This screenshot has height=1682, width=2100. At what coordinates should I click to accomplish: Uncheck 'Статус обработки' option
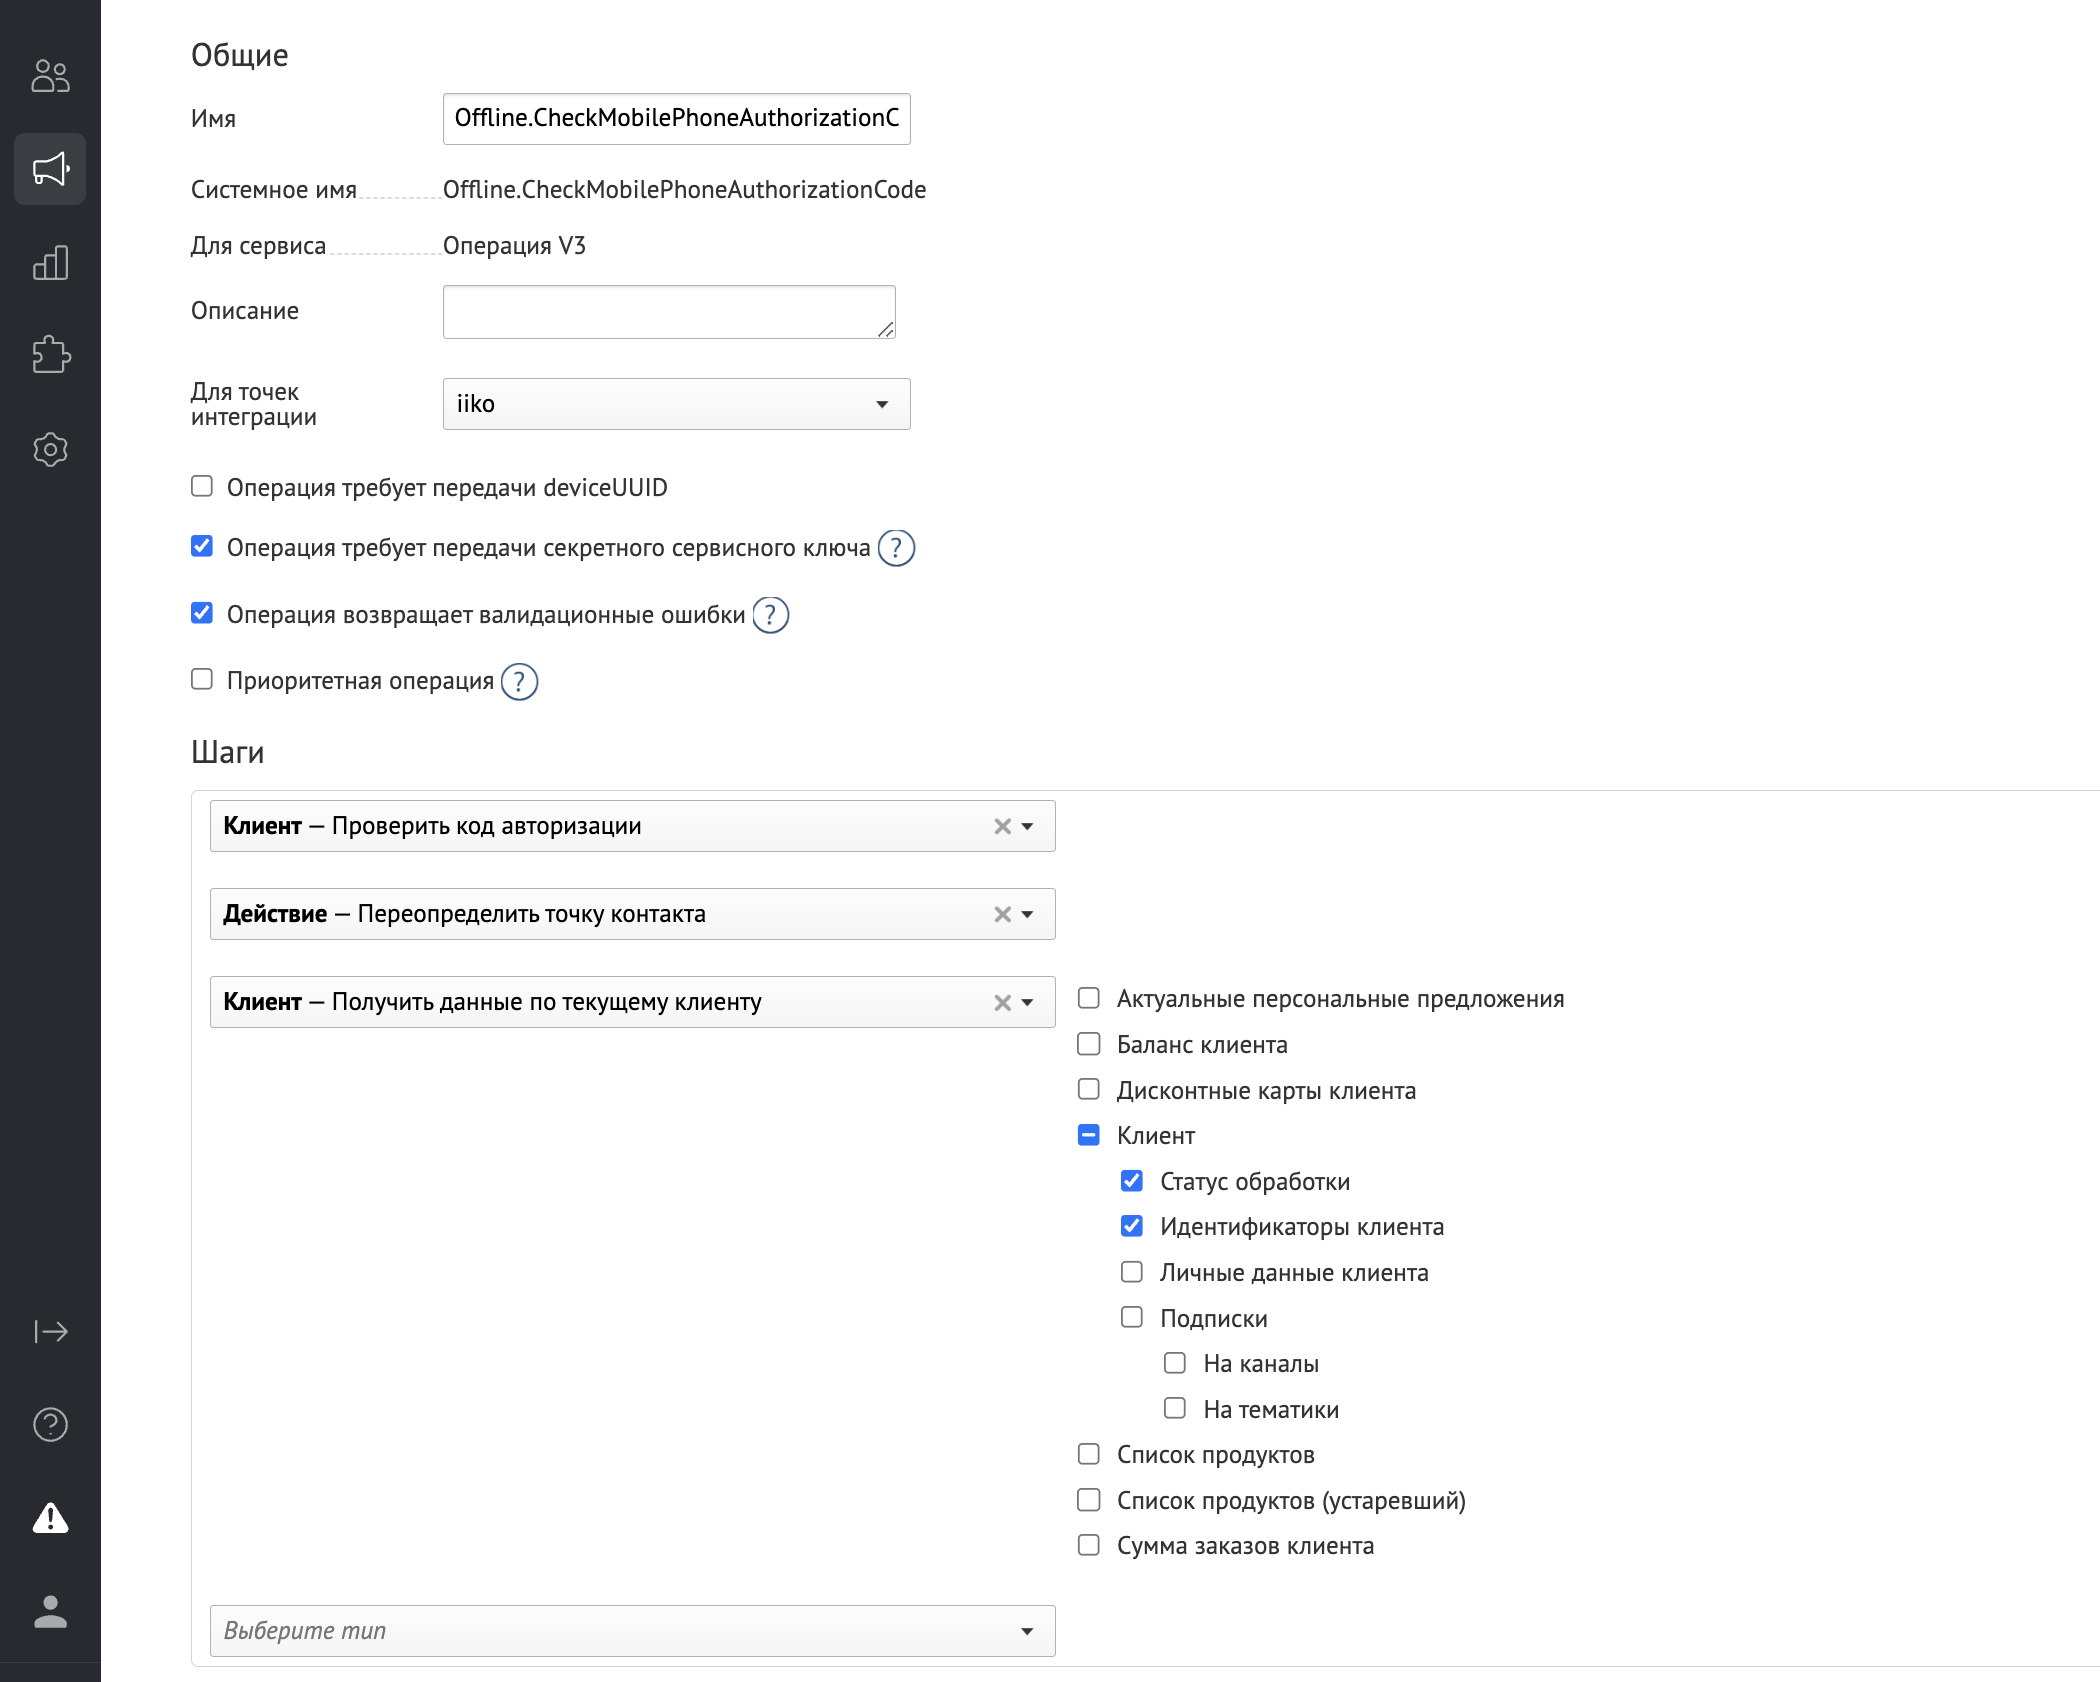pos(1132,1181)
